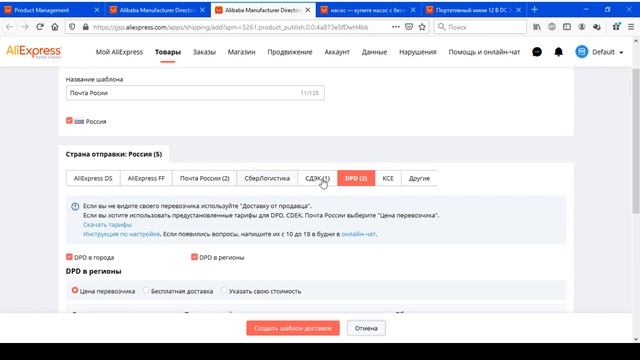The height and width of the screenshot is (360, 640).
Task: Save page to Pocket icon
Action: (x=409, y=27)
